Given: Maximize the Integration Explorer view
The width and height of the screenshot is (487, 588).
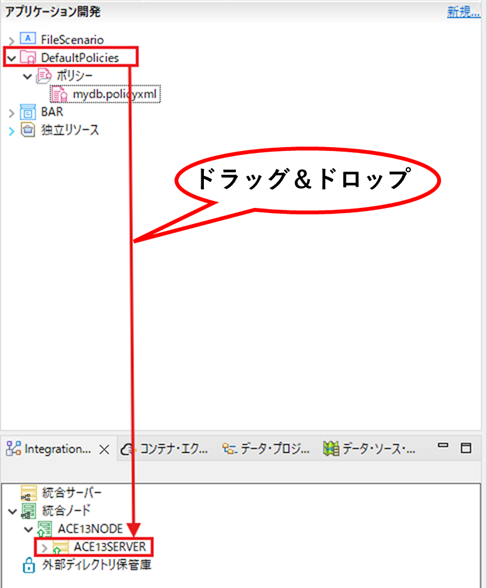Looking at the screenshot, I should (x=466, y=448).
